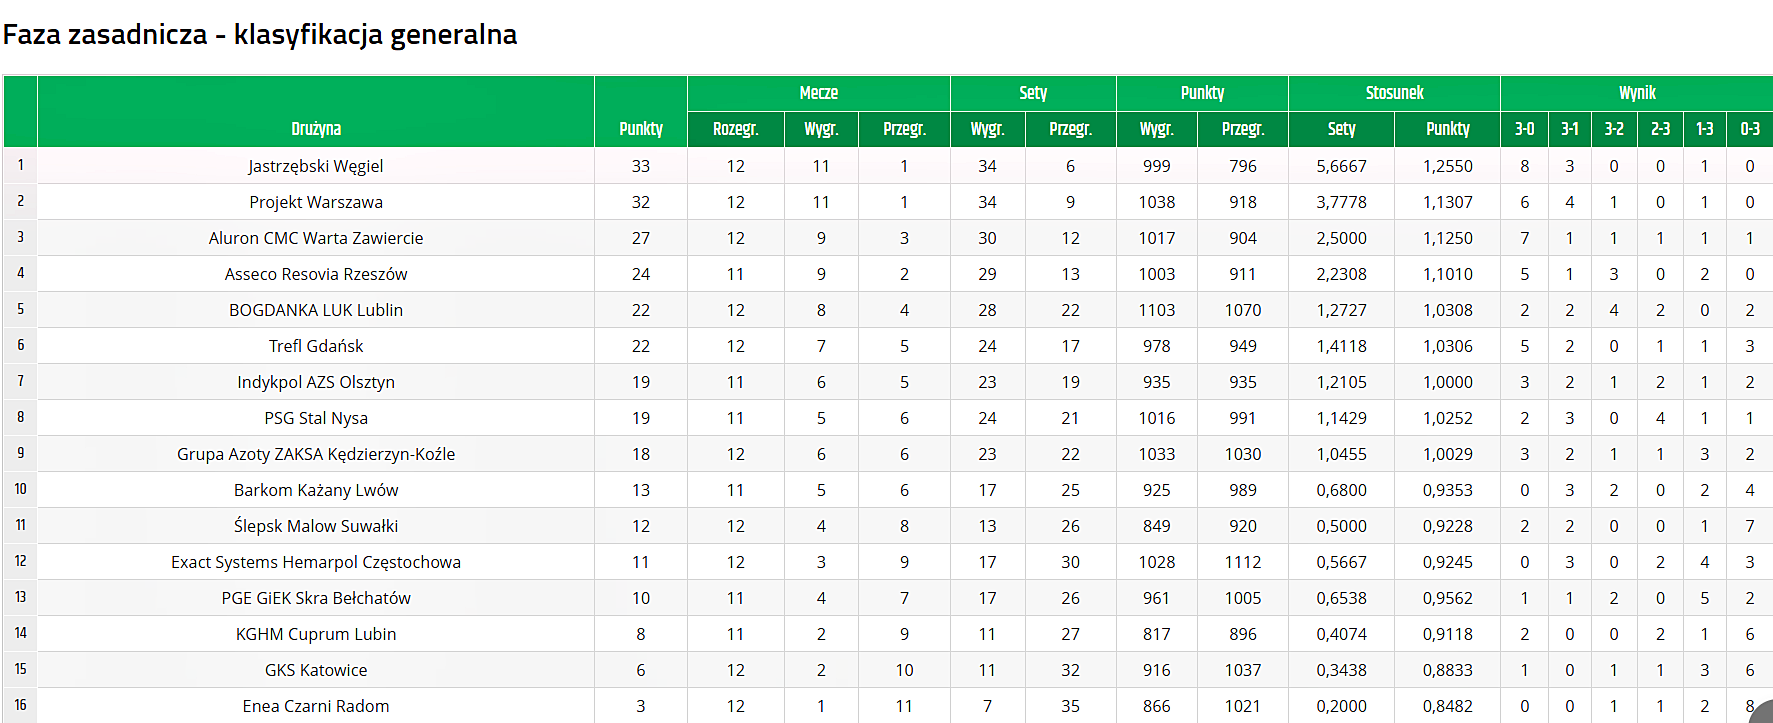Click the Stosunek group header

[x=1395, y=93]
